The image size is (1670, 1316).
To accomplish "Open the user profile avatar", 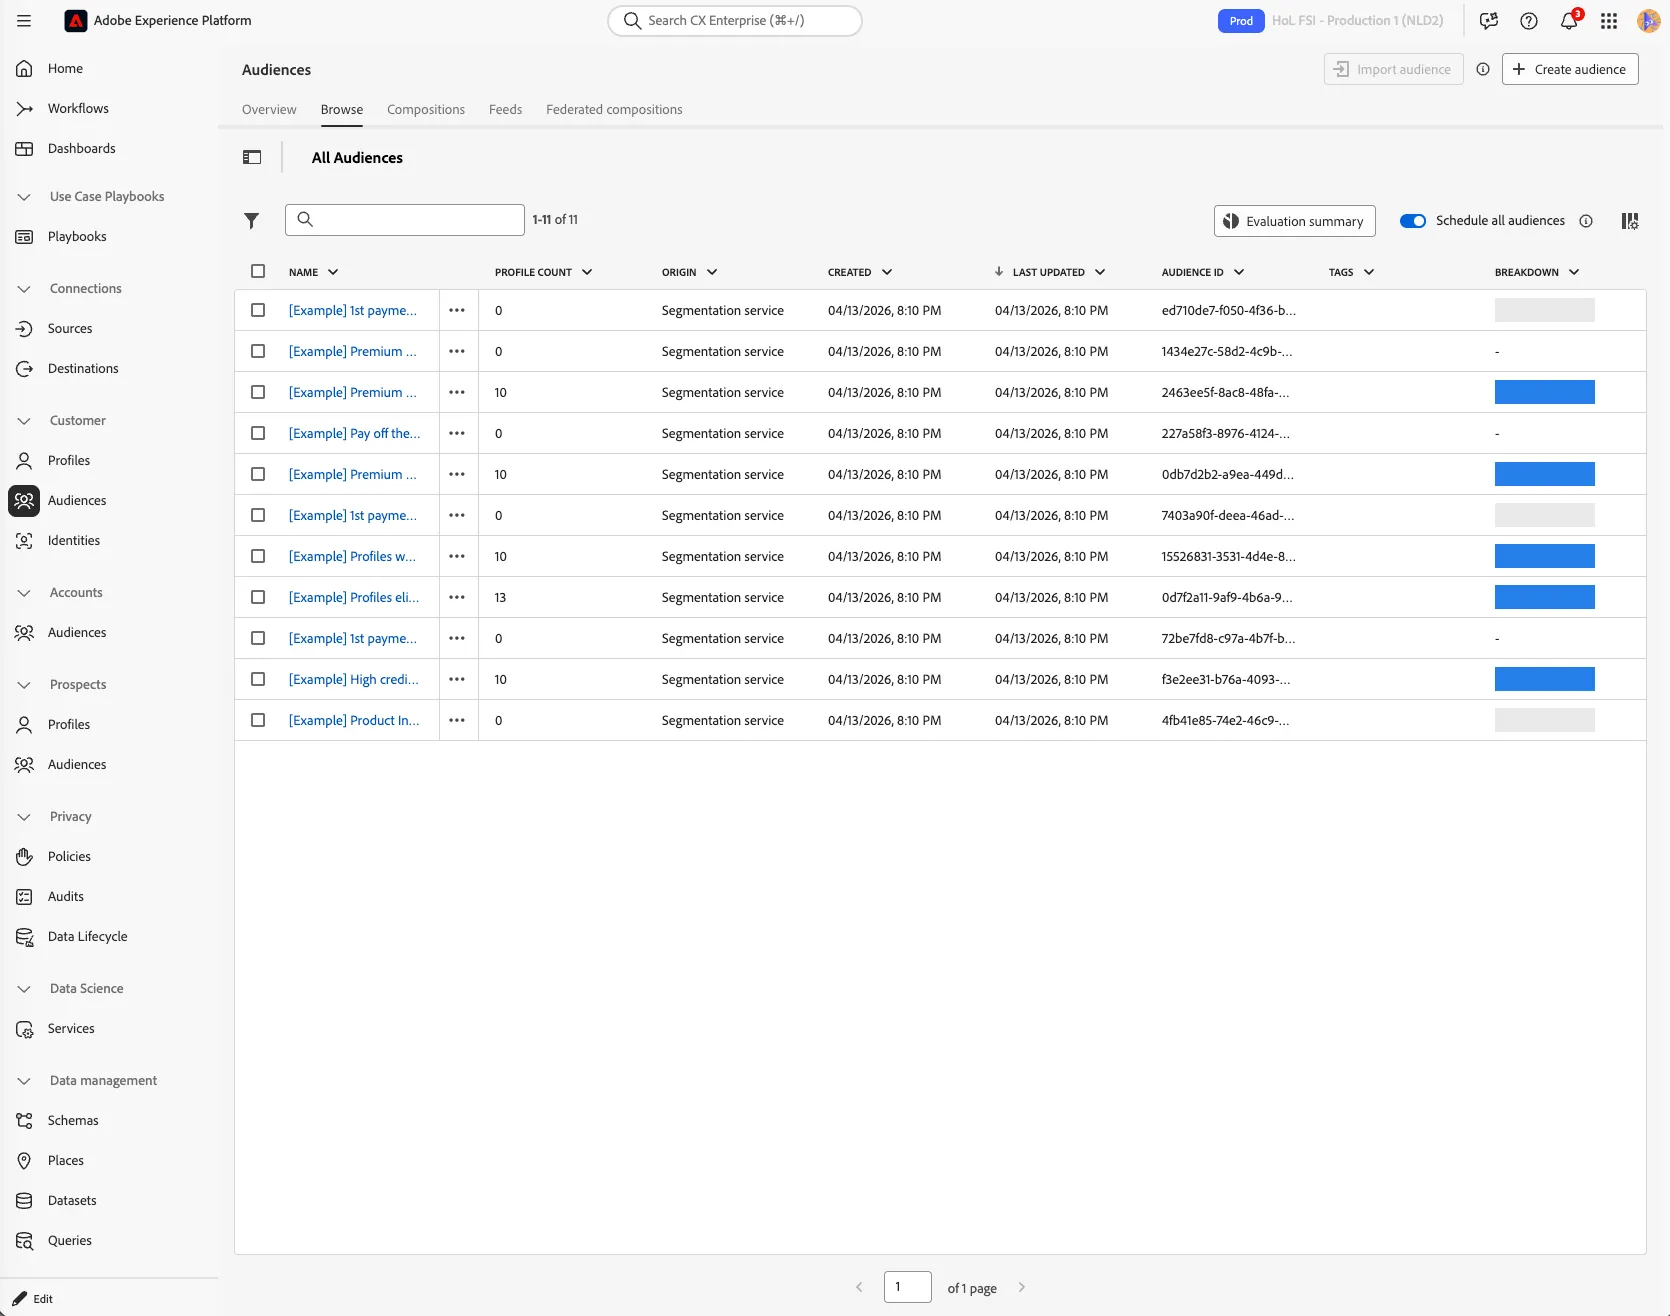I will pyautogui.click(x=1648, y=20).
